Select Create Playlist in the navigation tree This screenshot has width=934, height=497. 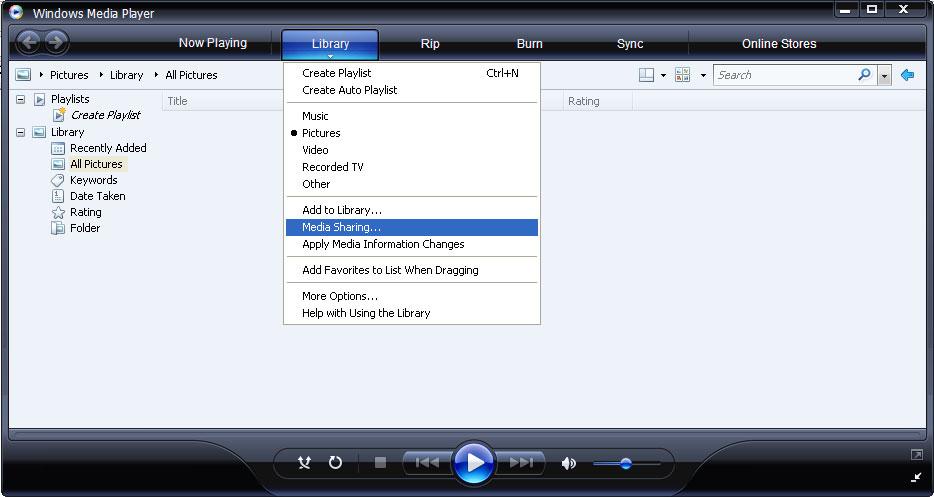point(105,115)
